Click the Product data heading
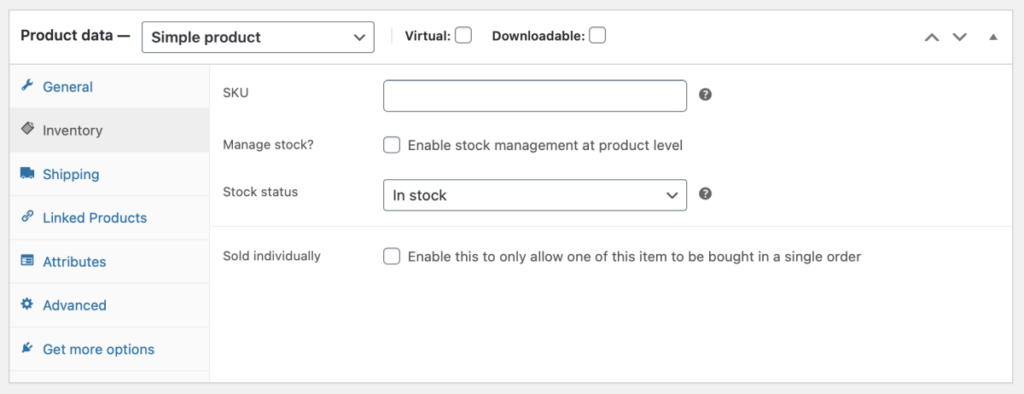 (x=76, y=35)
